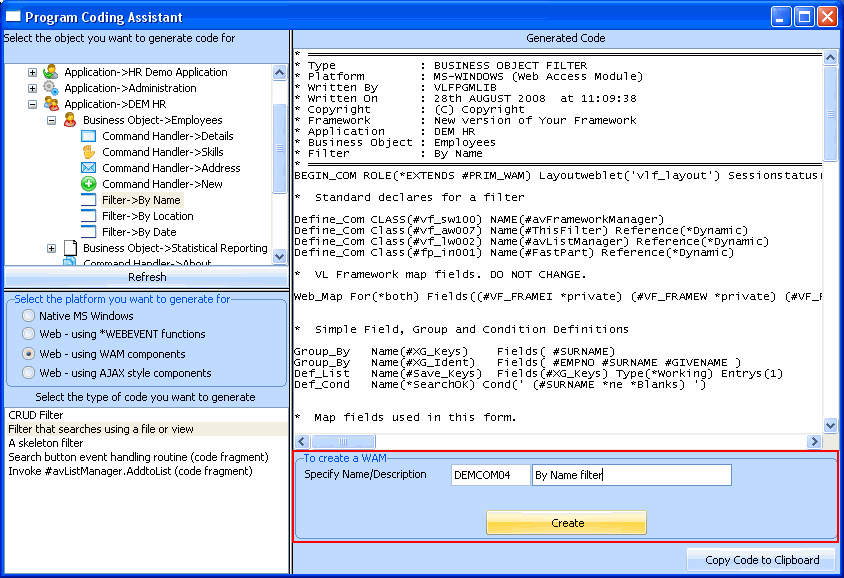The width and height of the screenshot is (844, 578).
Task: Click the Employees business object icon
Action: [x=69, y=119]
